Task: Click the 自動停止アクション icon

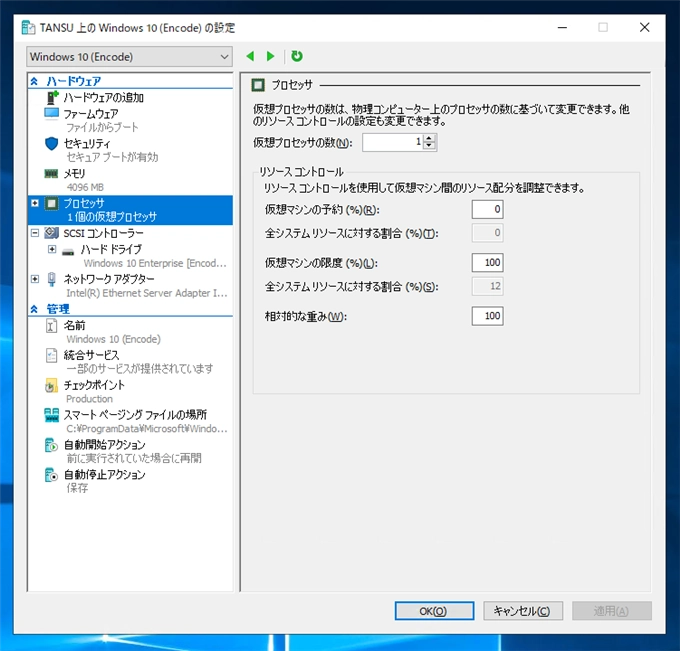Action: tap(51, 475)
